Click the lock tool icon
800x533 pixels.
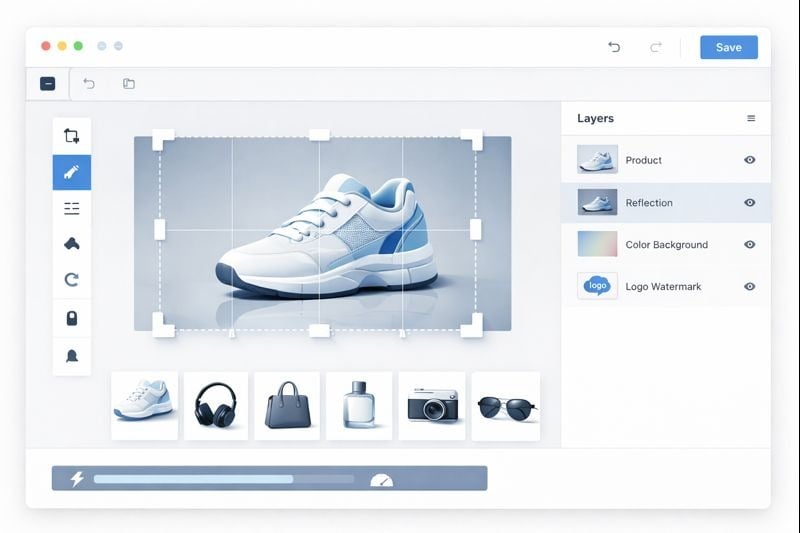71,318
